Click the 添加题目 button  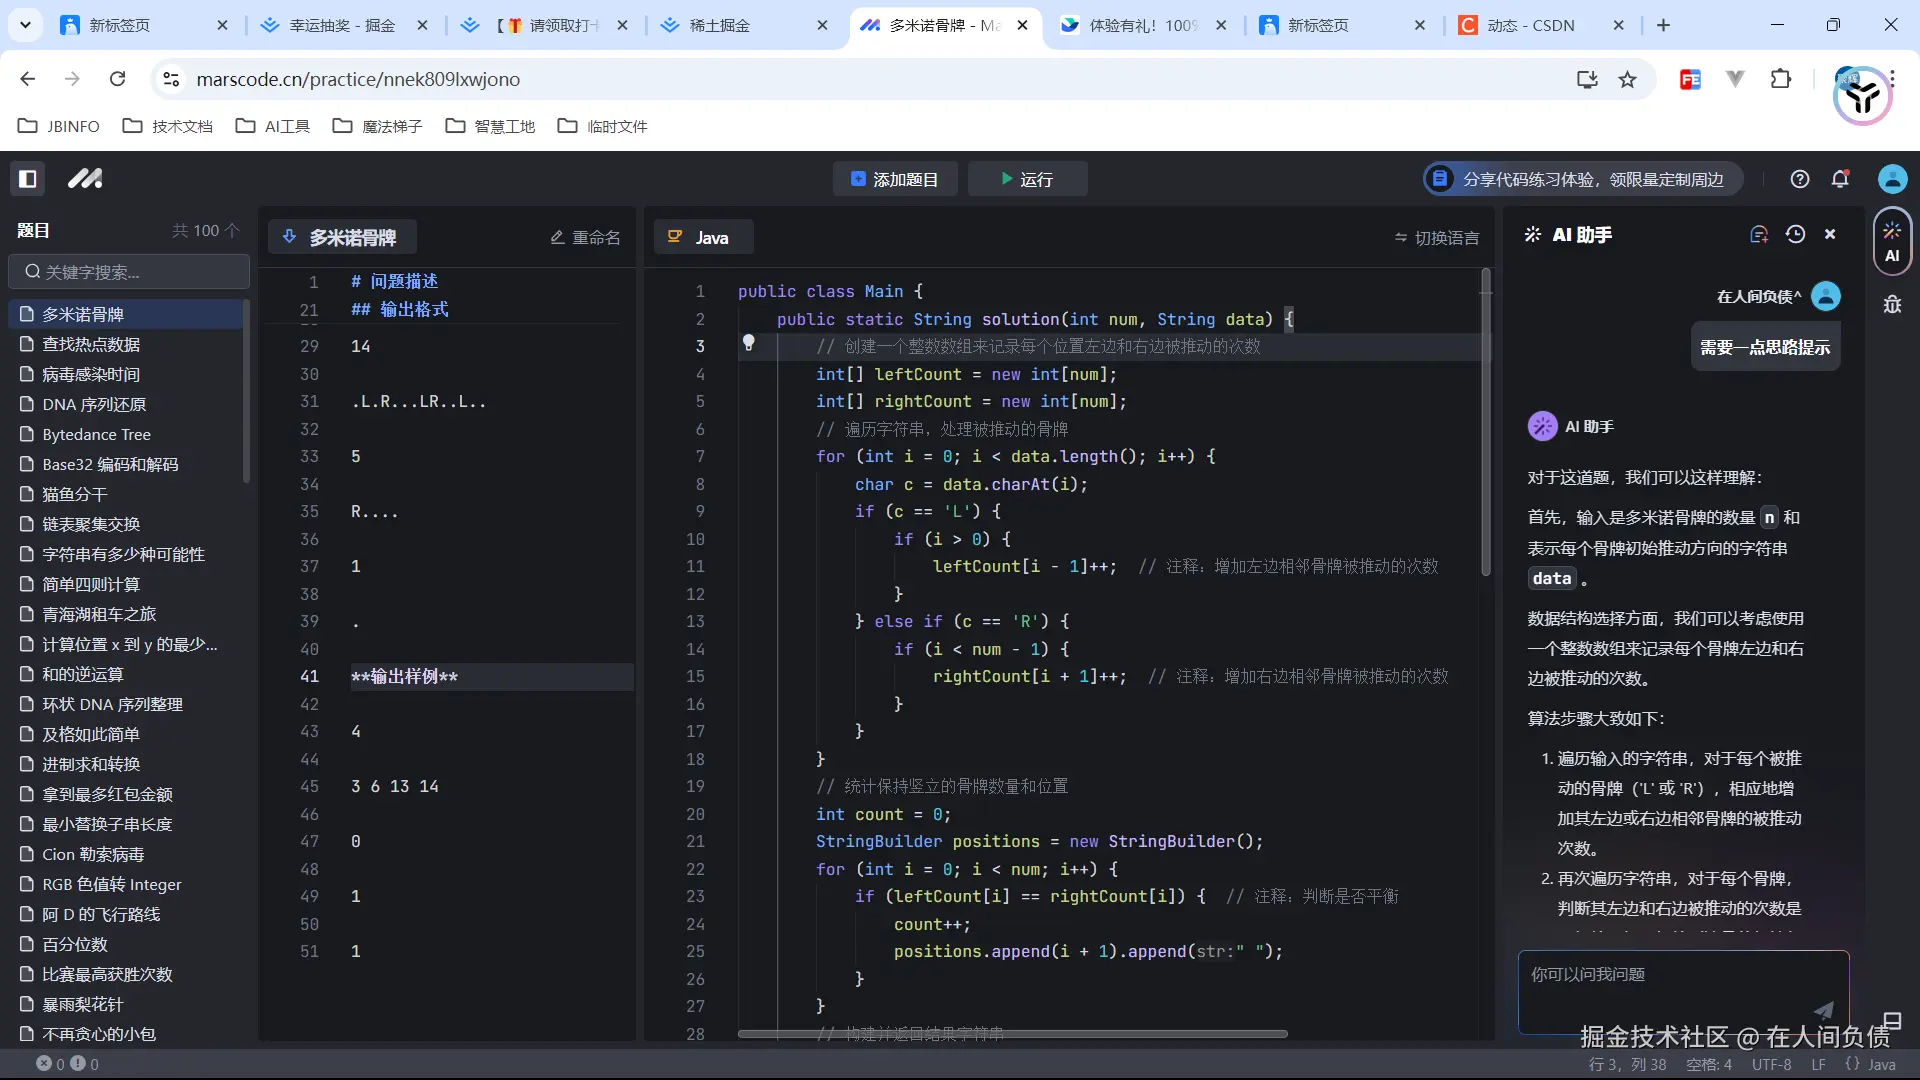click(x=894, y=178)
